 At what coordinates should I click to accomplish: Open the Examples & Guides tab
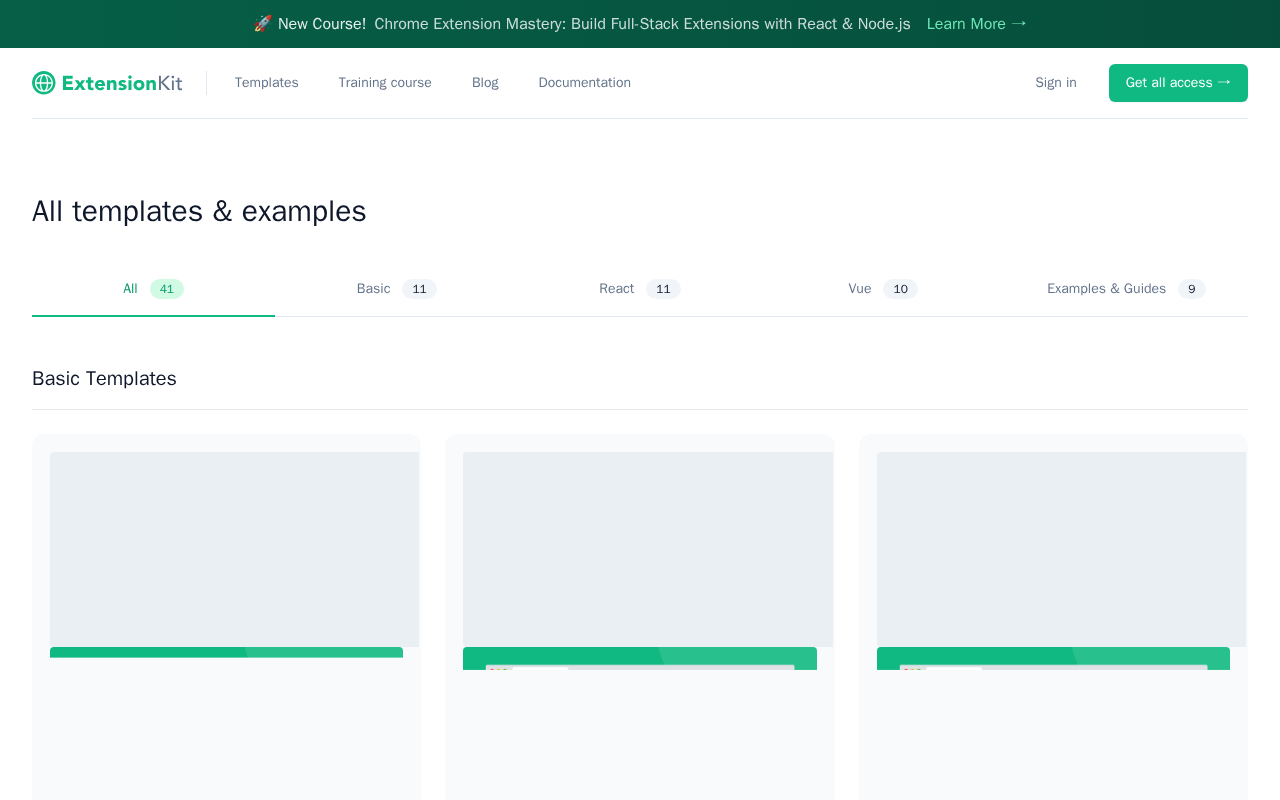coord(1126,289)
